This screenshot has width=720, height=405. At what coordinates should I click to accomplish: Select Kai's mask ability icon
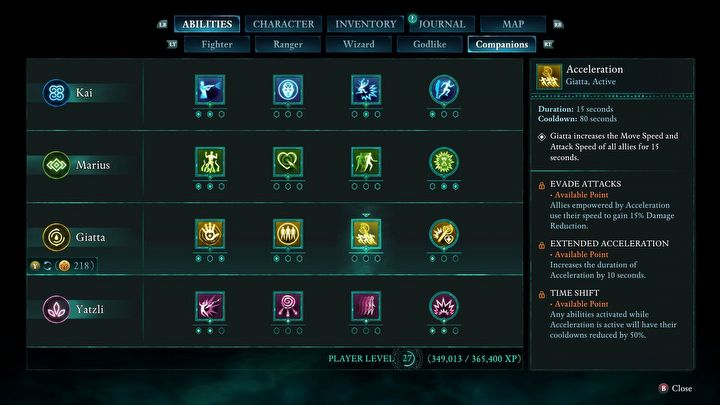(x=288, y=90)
